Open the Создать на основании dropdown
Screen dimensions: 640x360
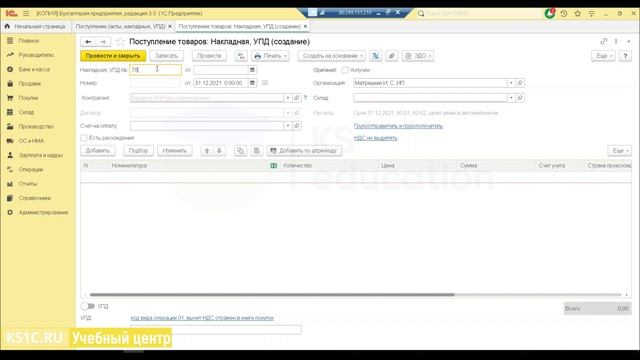point(331,56)
